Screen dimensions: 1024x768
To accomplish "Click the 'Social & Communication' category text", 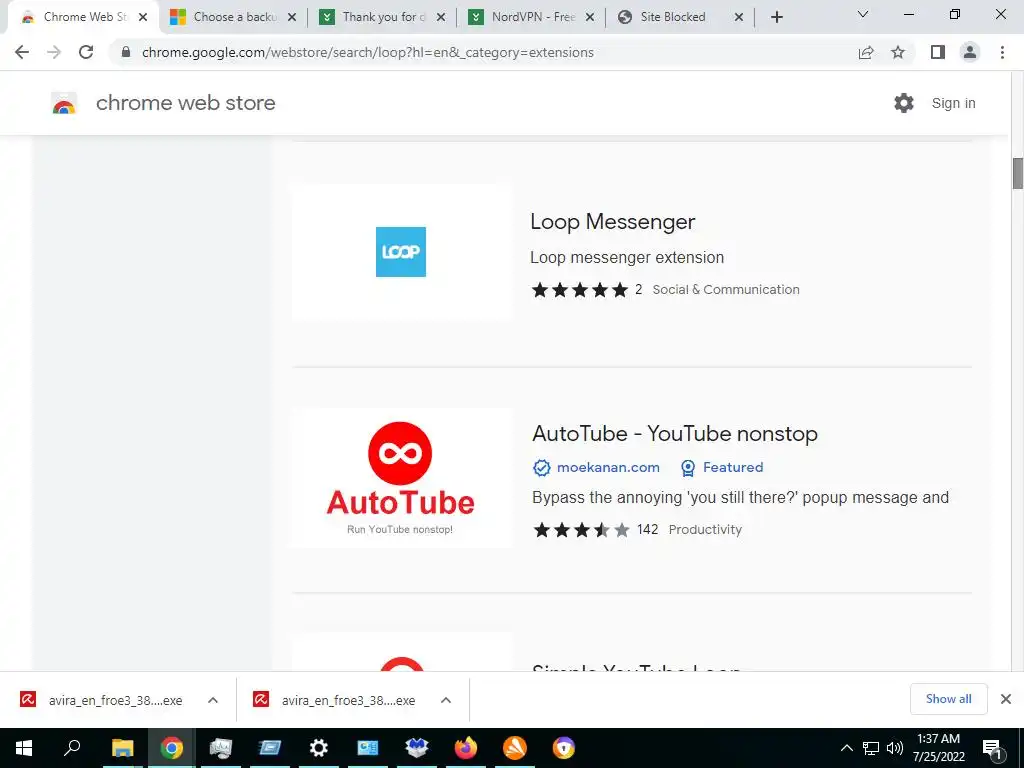I will (726, 289).
